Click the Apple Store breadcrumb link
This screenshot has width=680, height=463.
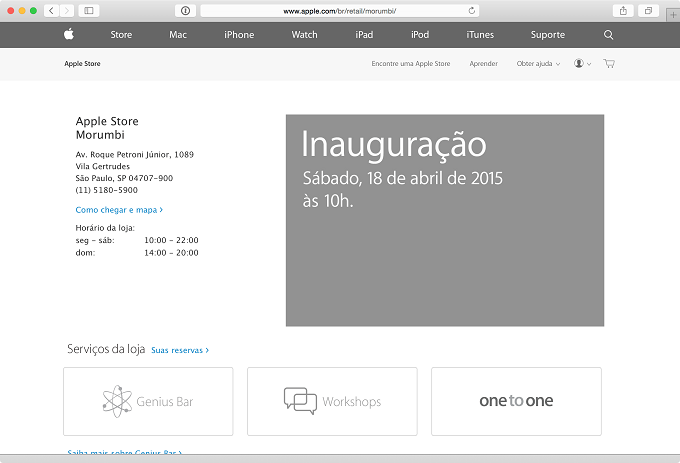tap(82, 63)
